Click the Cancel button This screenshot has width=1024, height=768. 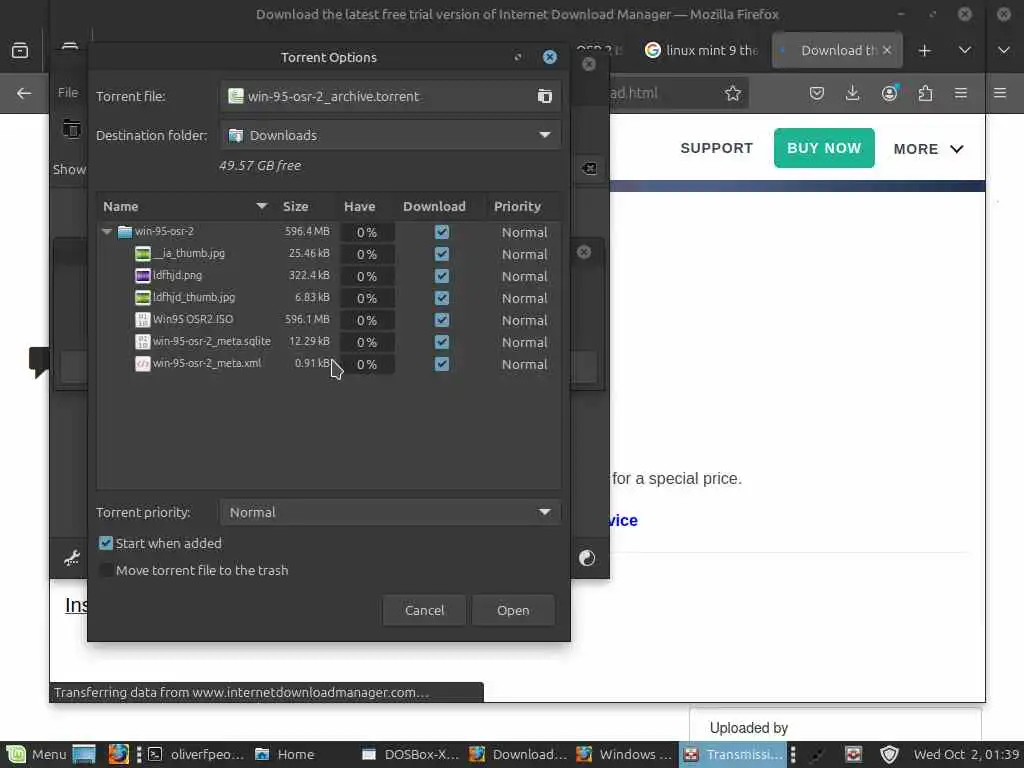click(x=424, y=610)
